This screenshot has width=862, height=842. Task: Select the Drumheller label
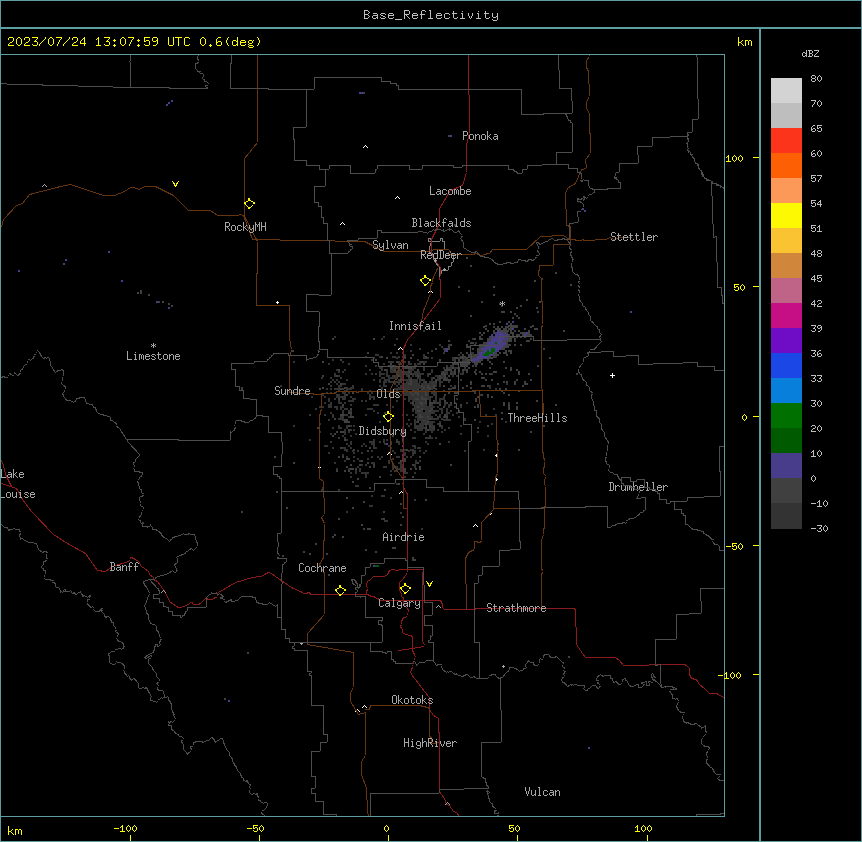pos(638,487)
